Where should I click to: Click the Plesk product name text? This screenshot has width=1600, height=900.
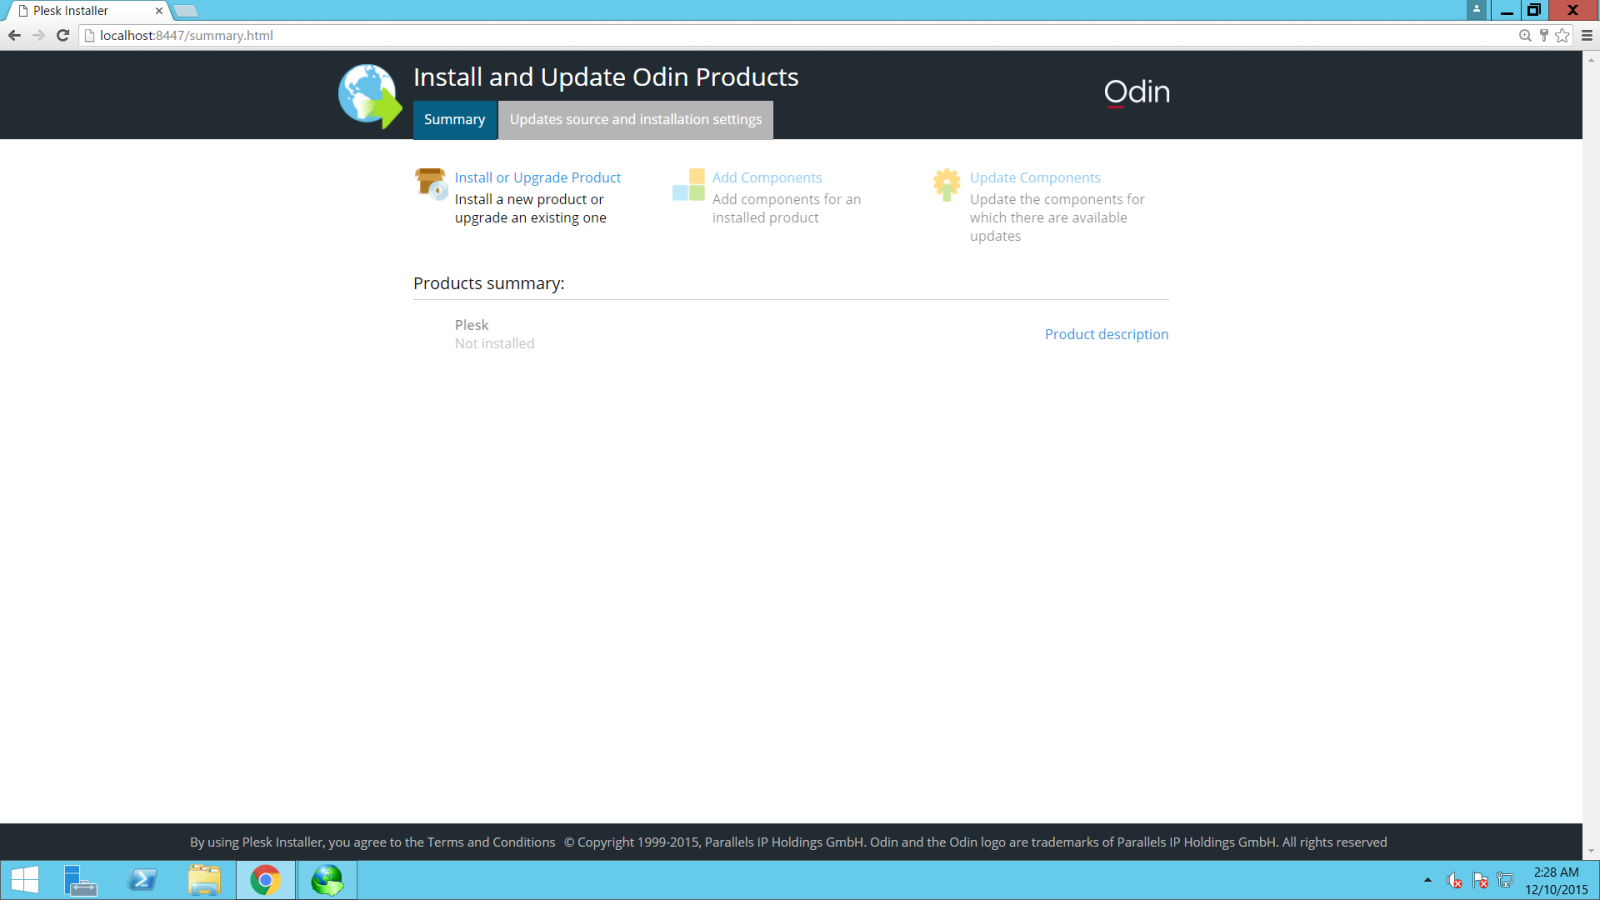(x=472, y=325)
